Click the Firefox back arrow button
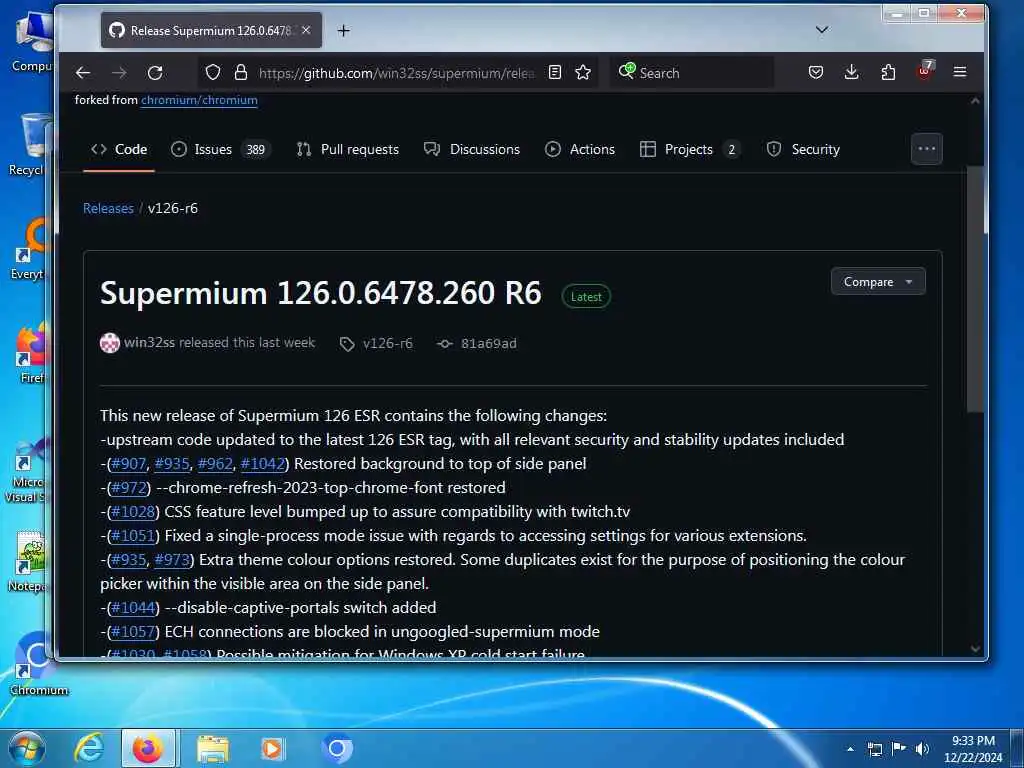The image size is (1024, 768). [x=83, y=72]
